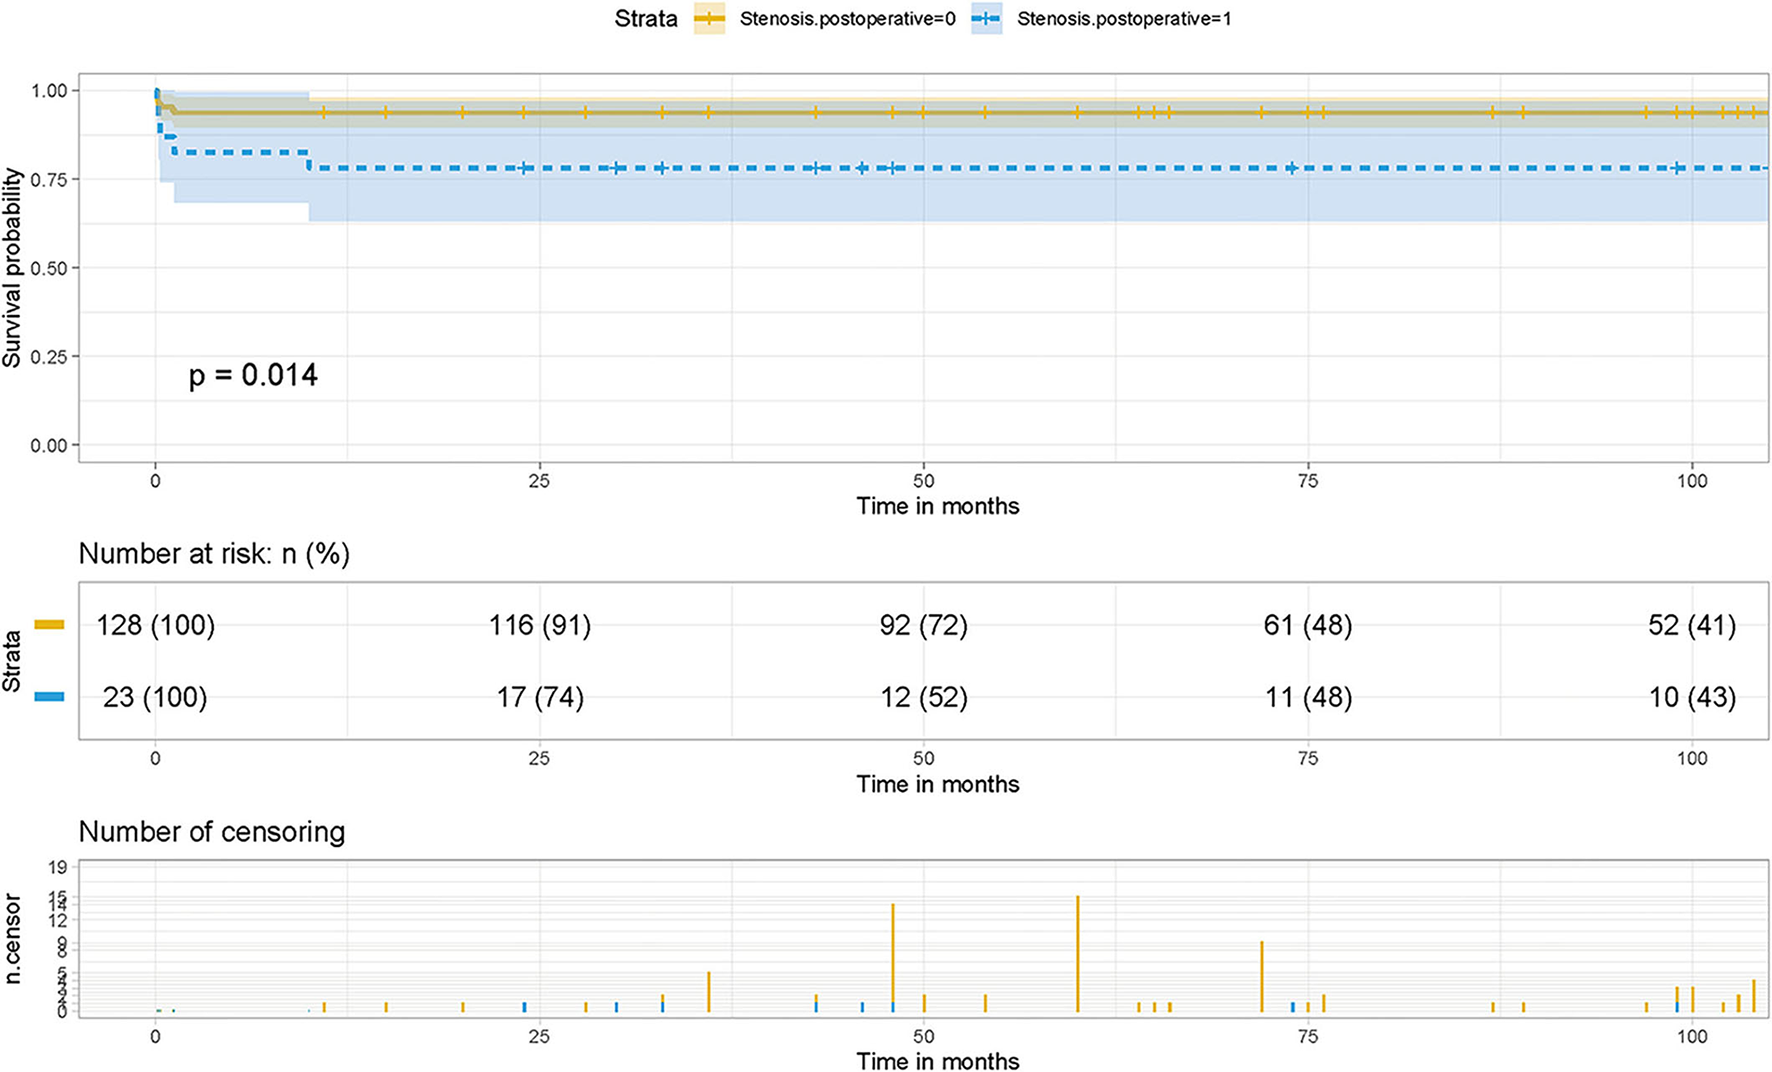The image size is (1772, 1072).
Task: Select the '116 (91)' risk table value
Action: tap(540, 625)
